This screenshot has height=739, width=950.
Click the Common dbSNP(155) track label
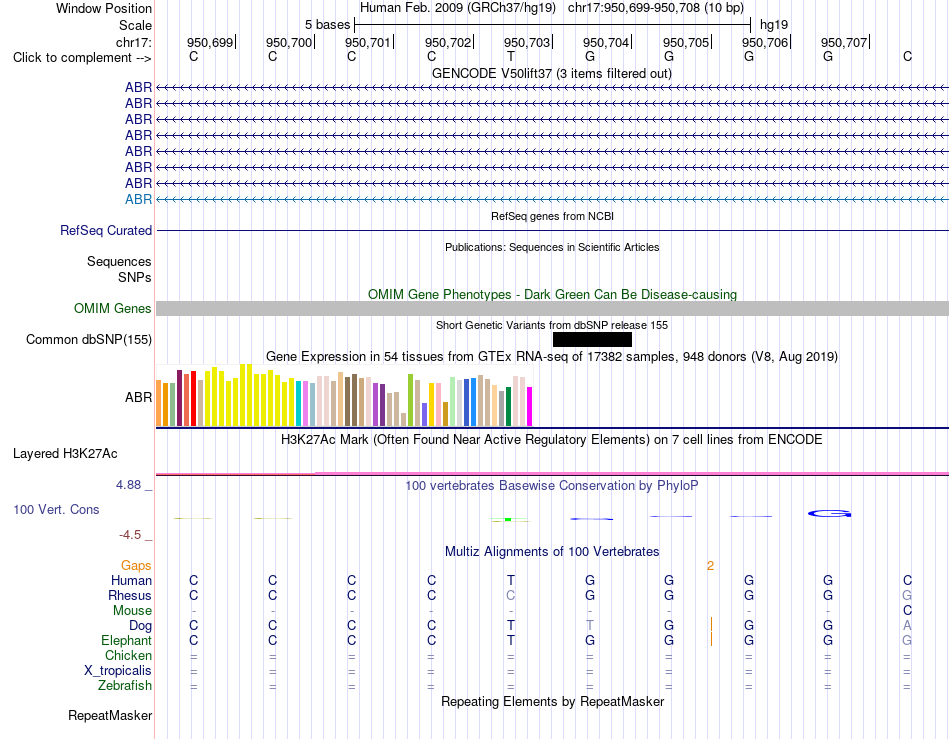tap(88, 339)
